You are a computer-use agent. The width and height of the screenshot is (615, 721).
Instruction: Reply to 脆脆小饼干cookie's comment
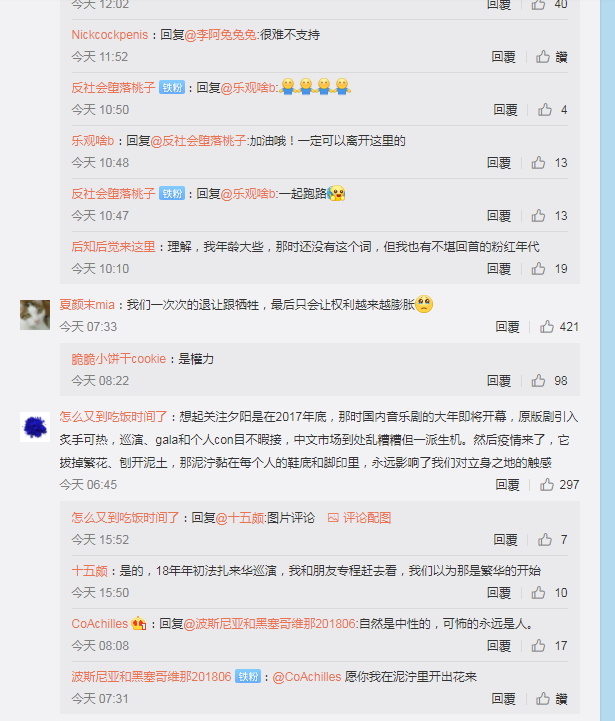pyautogui.click(x=499, y=381)
